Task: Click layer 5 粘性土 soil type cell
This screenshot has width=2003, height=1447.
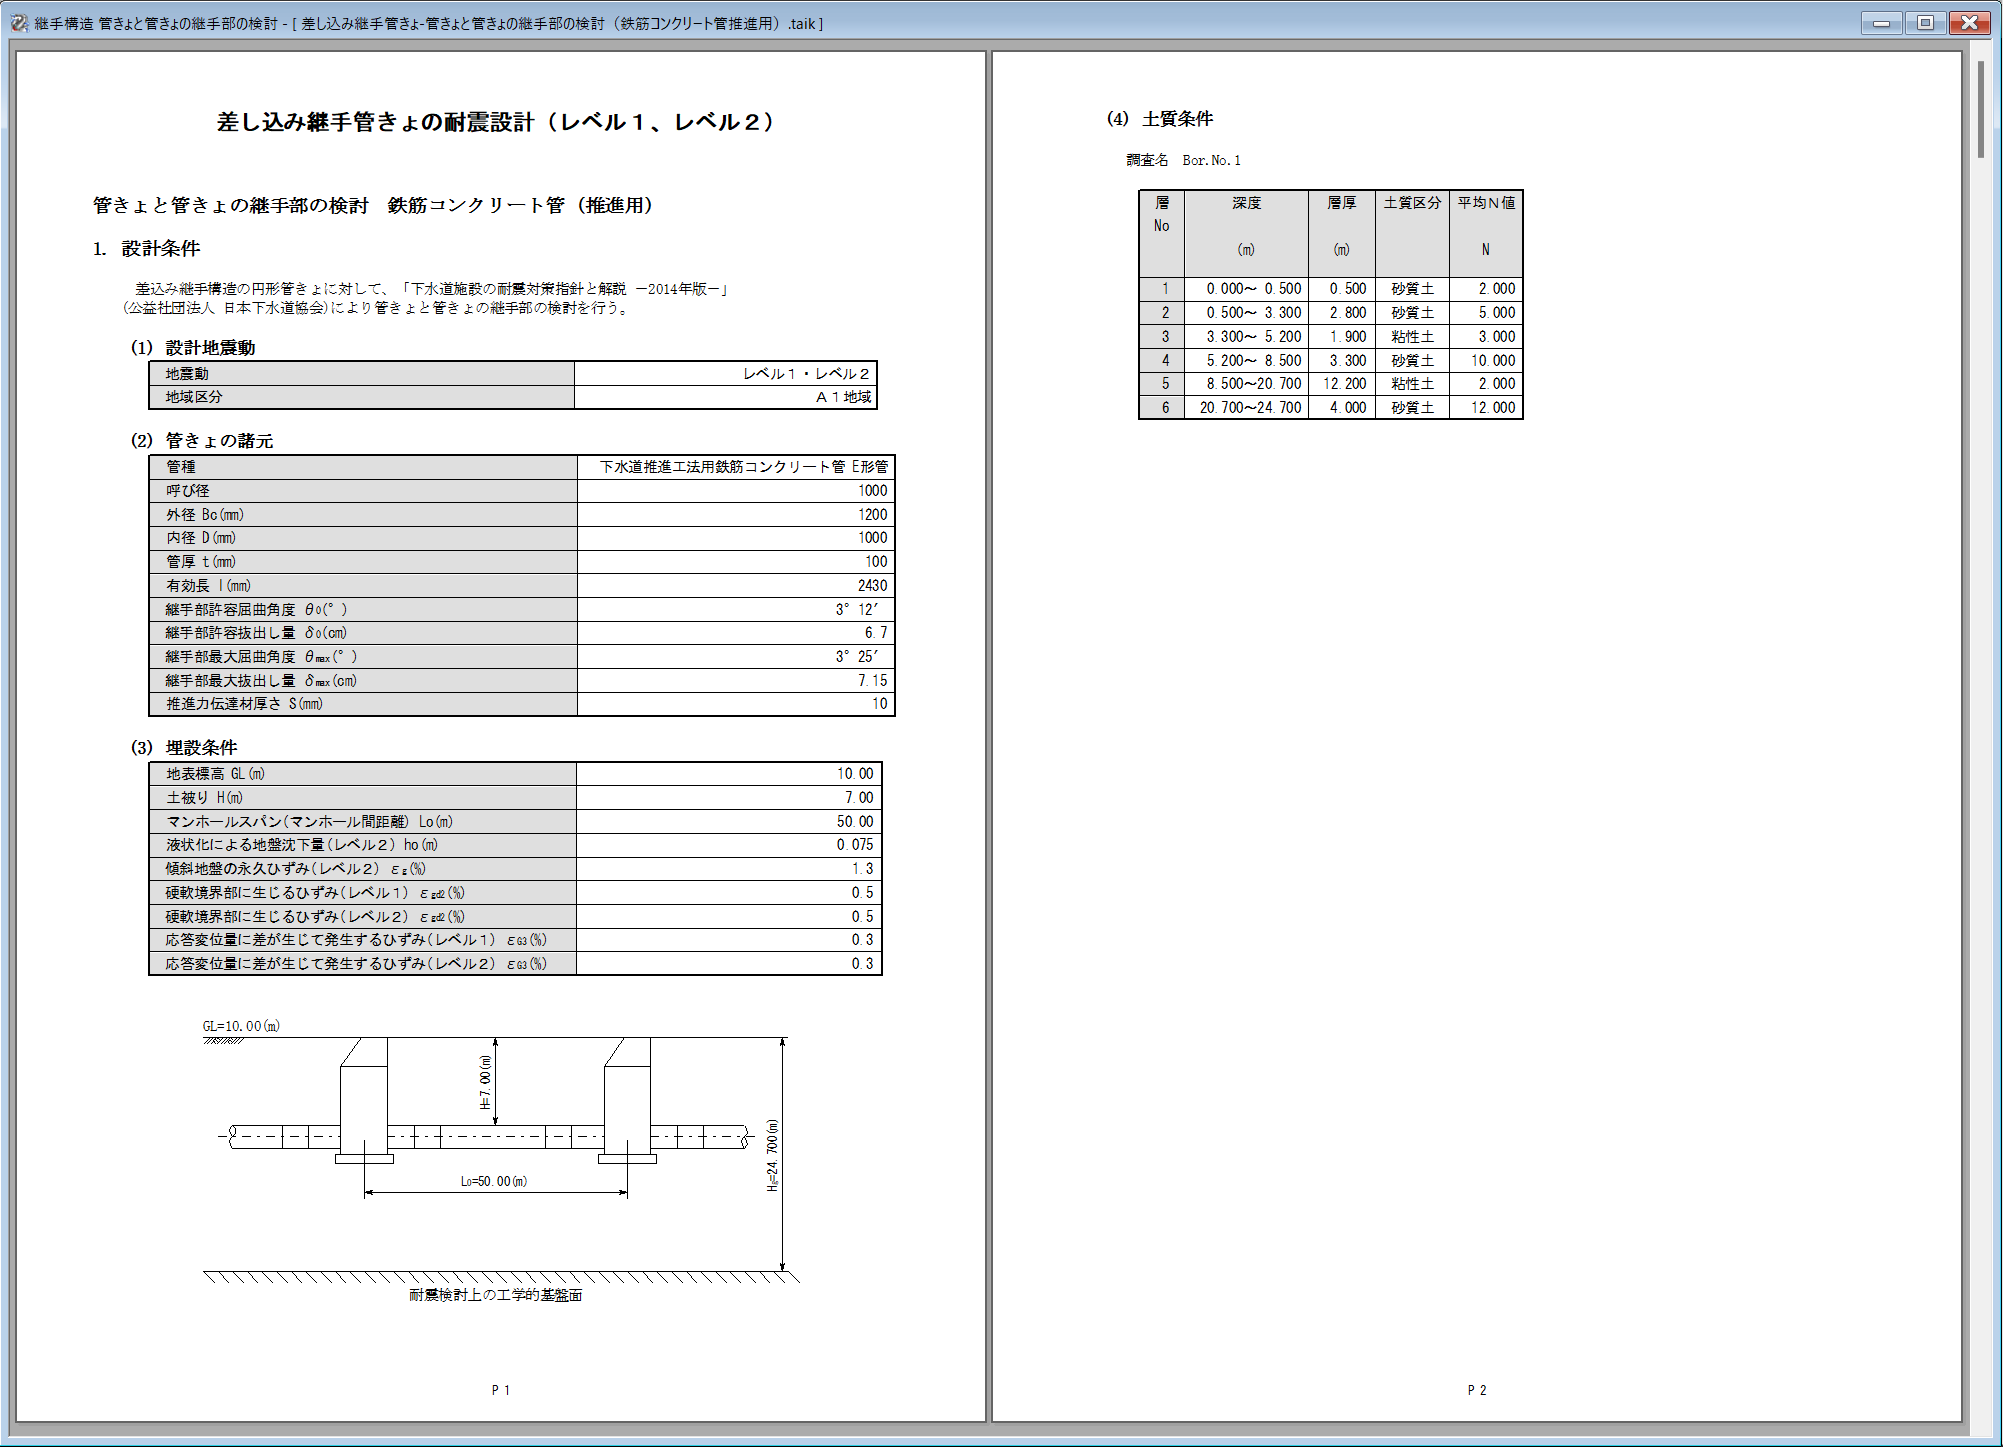Action: 1412,384
